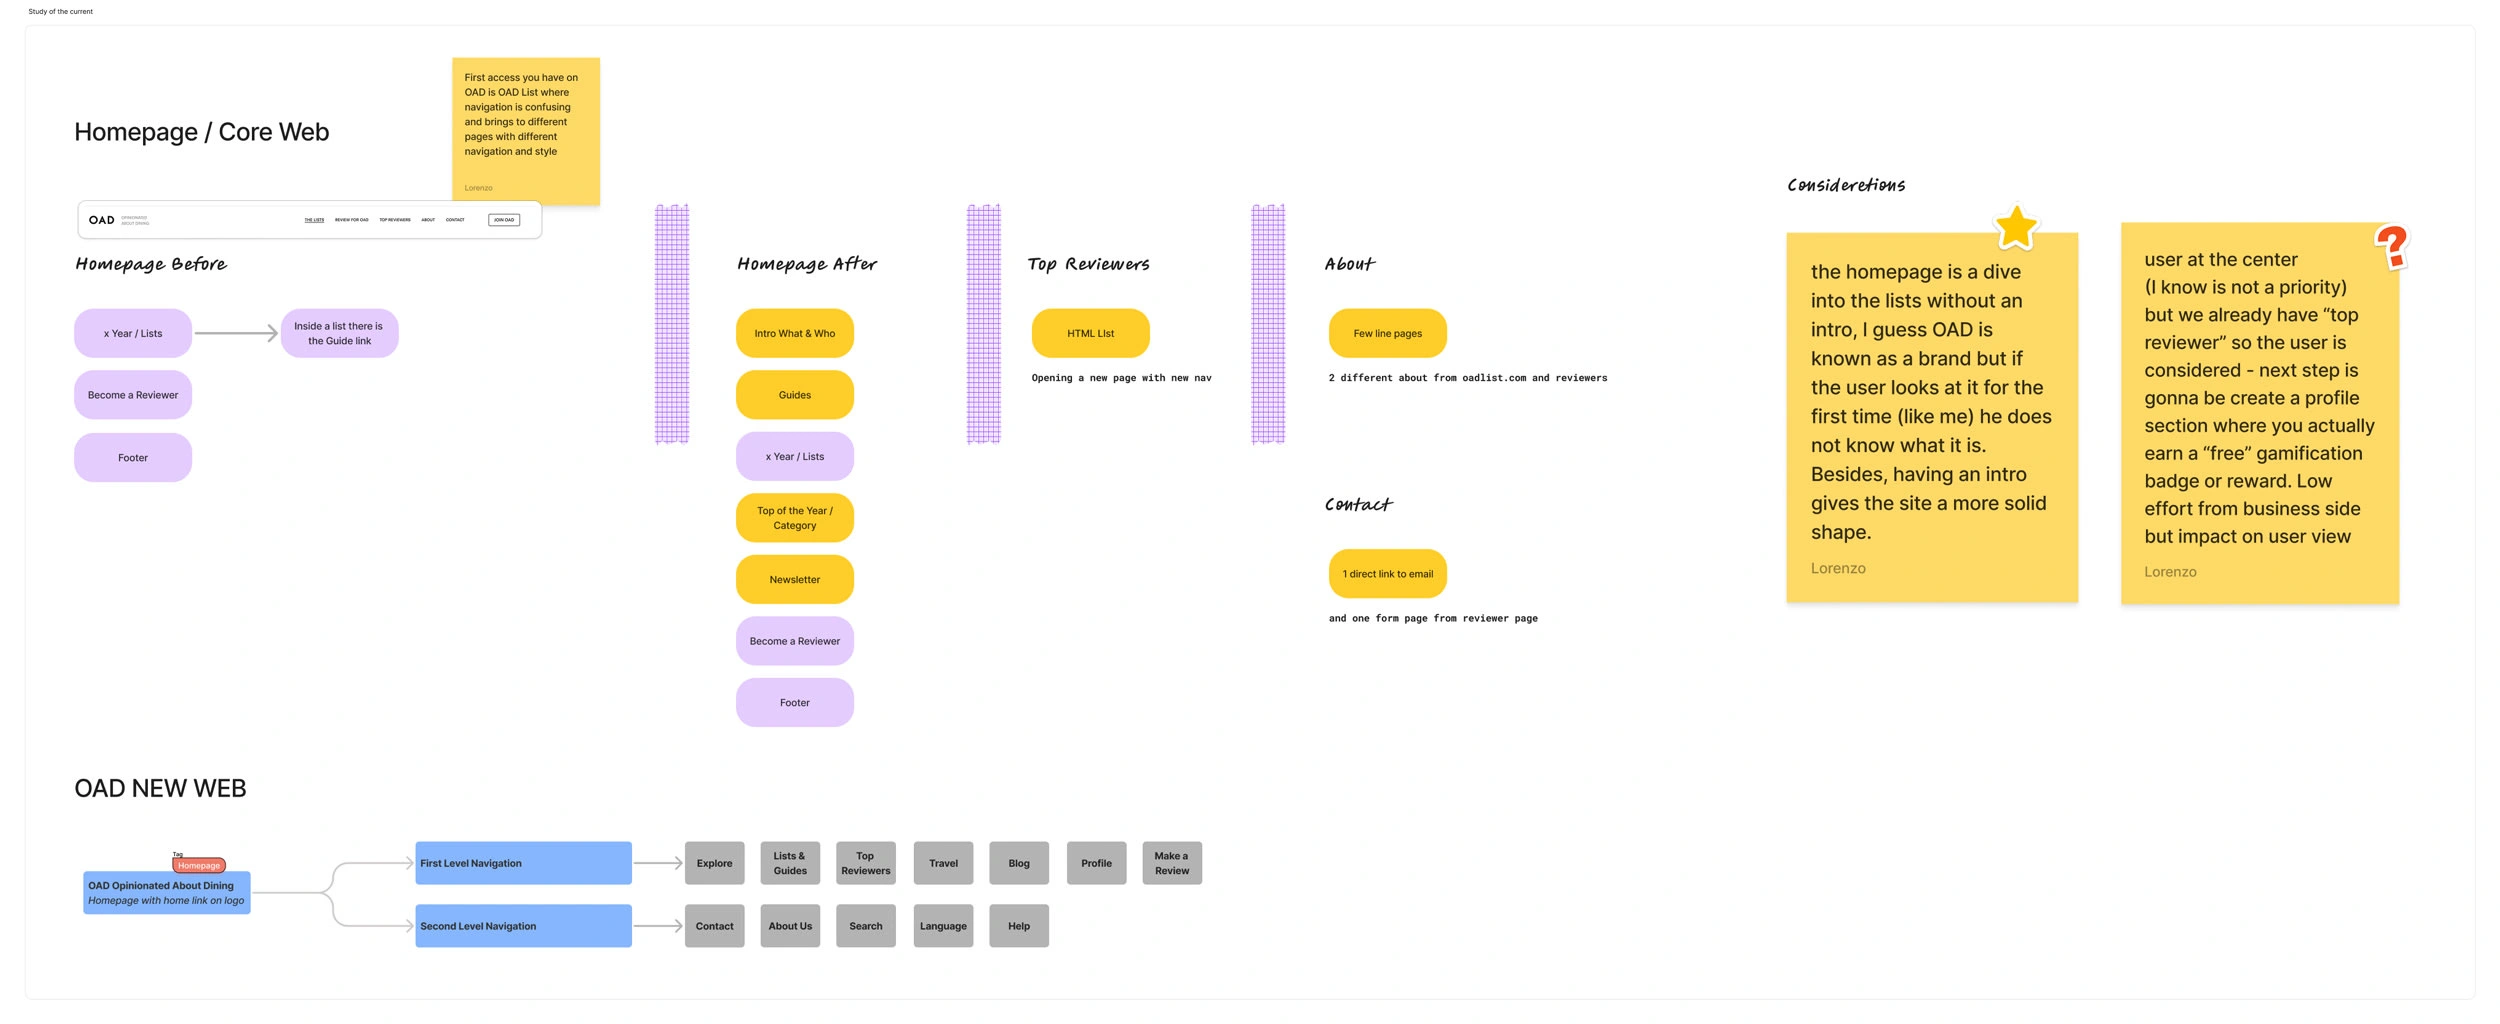Select the 'Second Level Navigation' box
Image resolution: width=2500 pixels, height=1024 pixels.
[524, 926]
